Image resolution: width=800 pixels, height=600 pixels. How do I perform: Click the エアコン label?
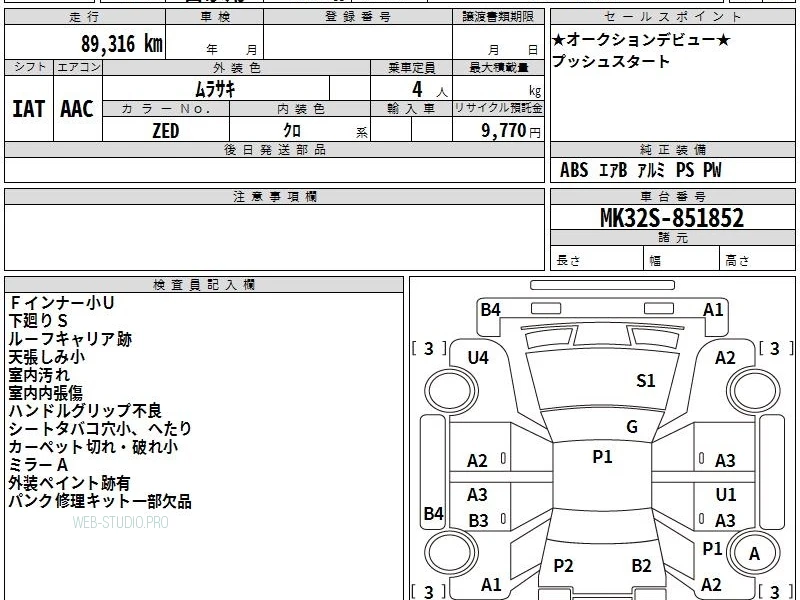[x=78, y=67]
